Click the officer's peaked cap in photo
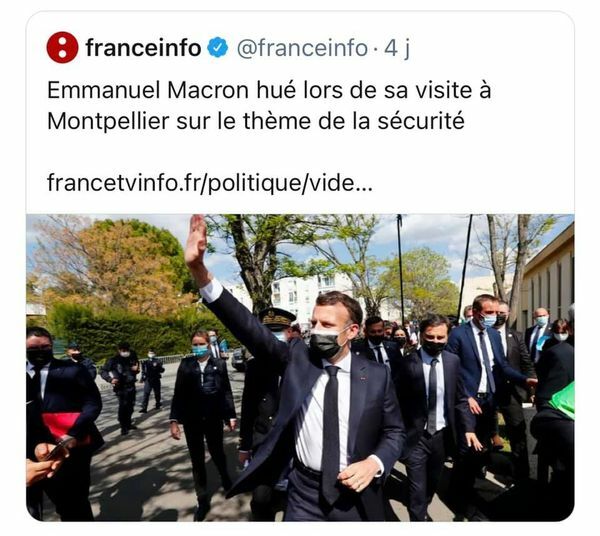This screenshot has height=536, width=600. pyautogui.click(x=277, y=318)
